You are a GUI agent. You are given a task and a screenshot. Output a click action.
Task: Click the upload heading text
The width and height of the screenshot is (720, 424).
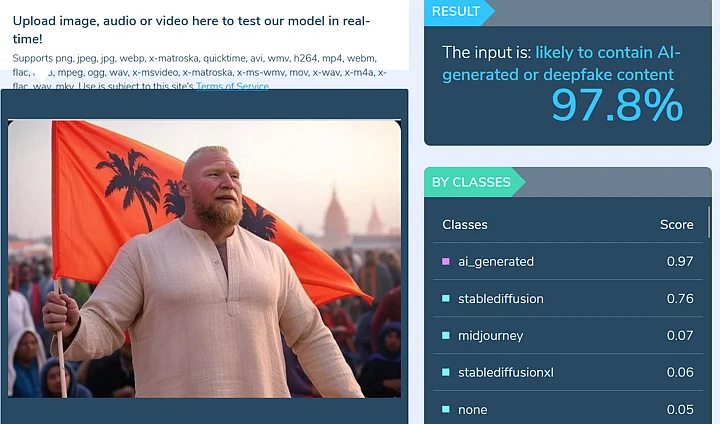point(191,30)
